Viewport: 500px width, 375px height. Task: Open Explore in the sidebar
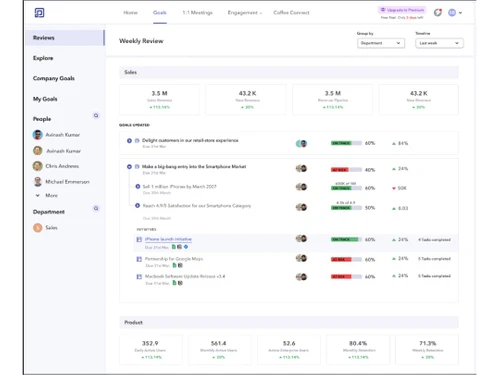[x=43, y=58]
